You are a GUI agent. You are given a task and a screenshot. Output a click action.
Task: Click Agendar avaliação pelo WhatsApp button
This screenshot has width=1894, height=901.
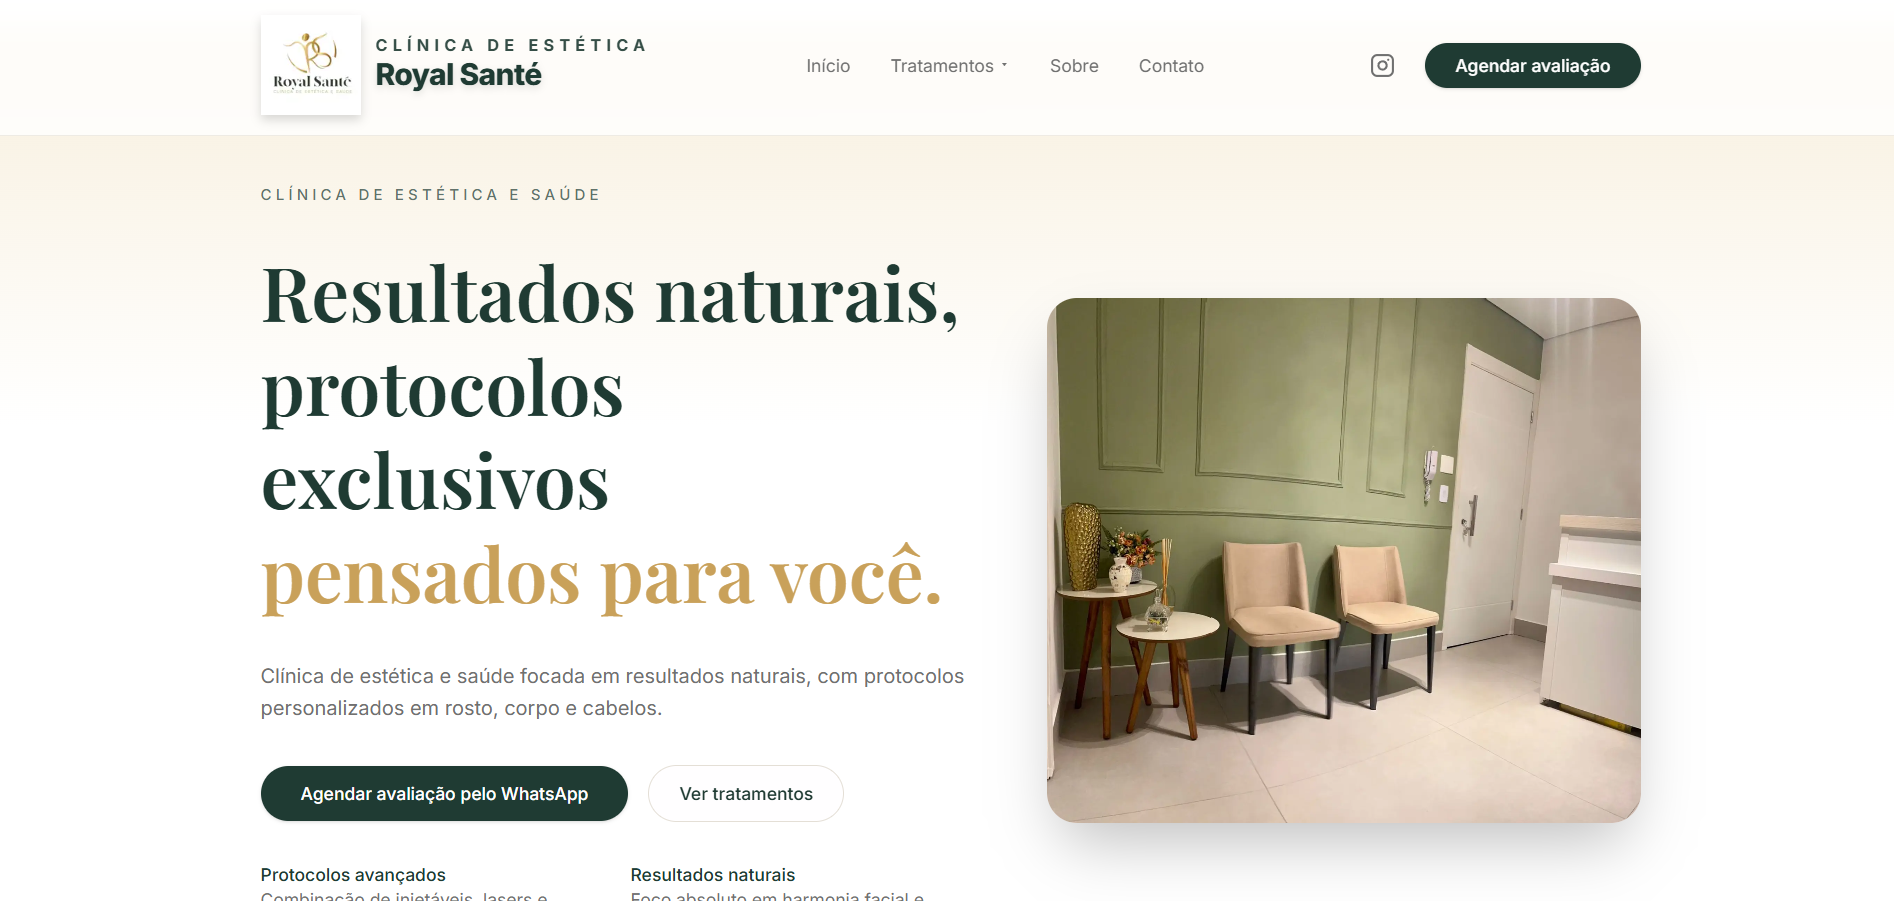444,793
